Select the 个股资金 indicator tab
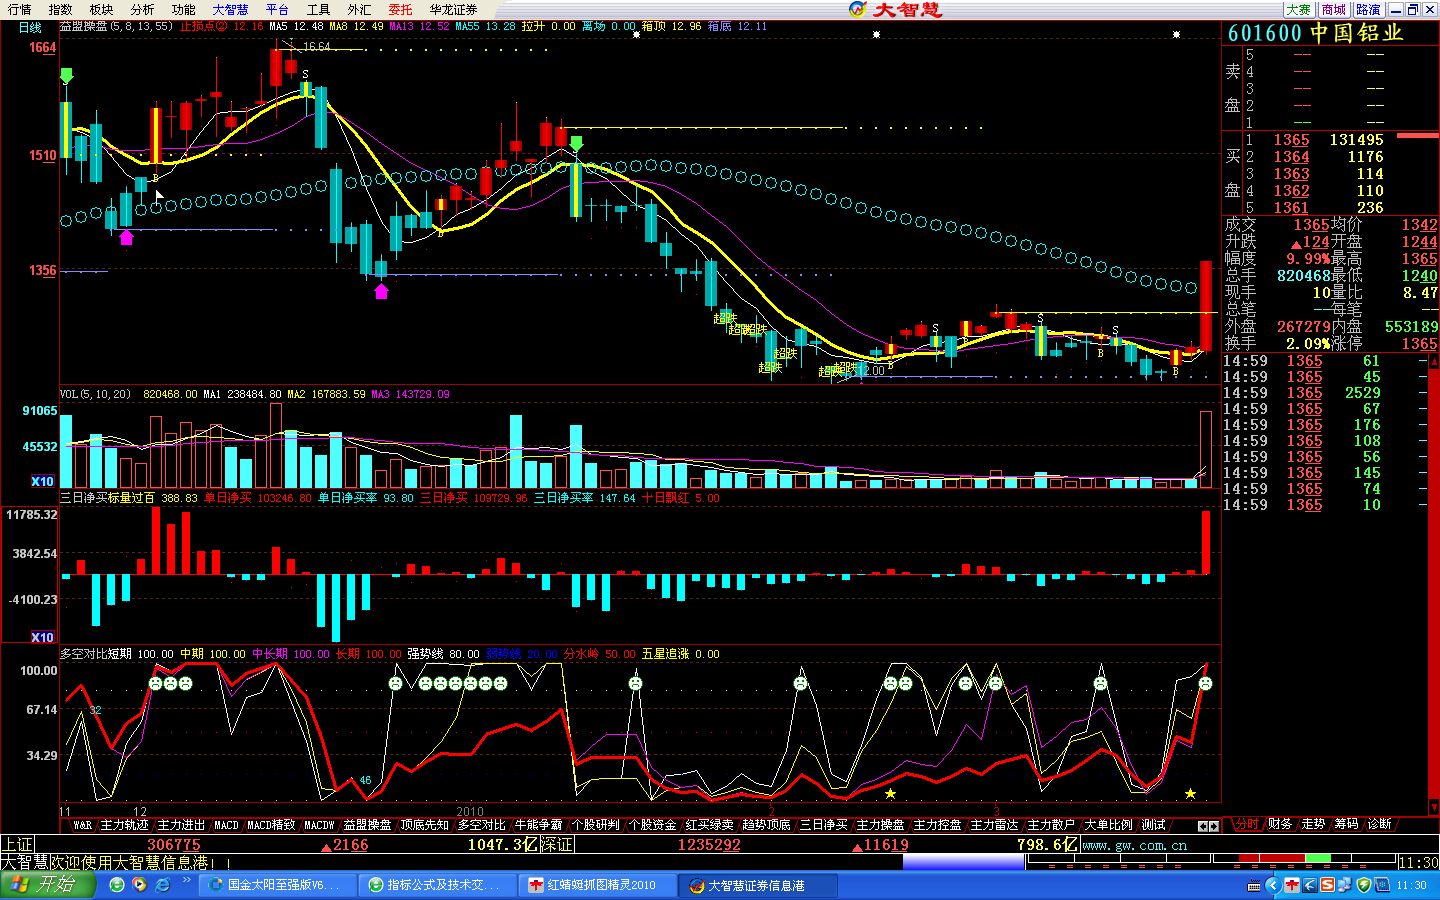Viewport: 1440px width, 900px height. pyautogui.click(x=653, y=825)
